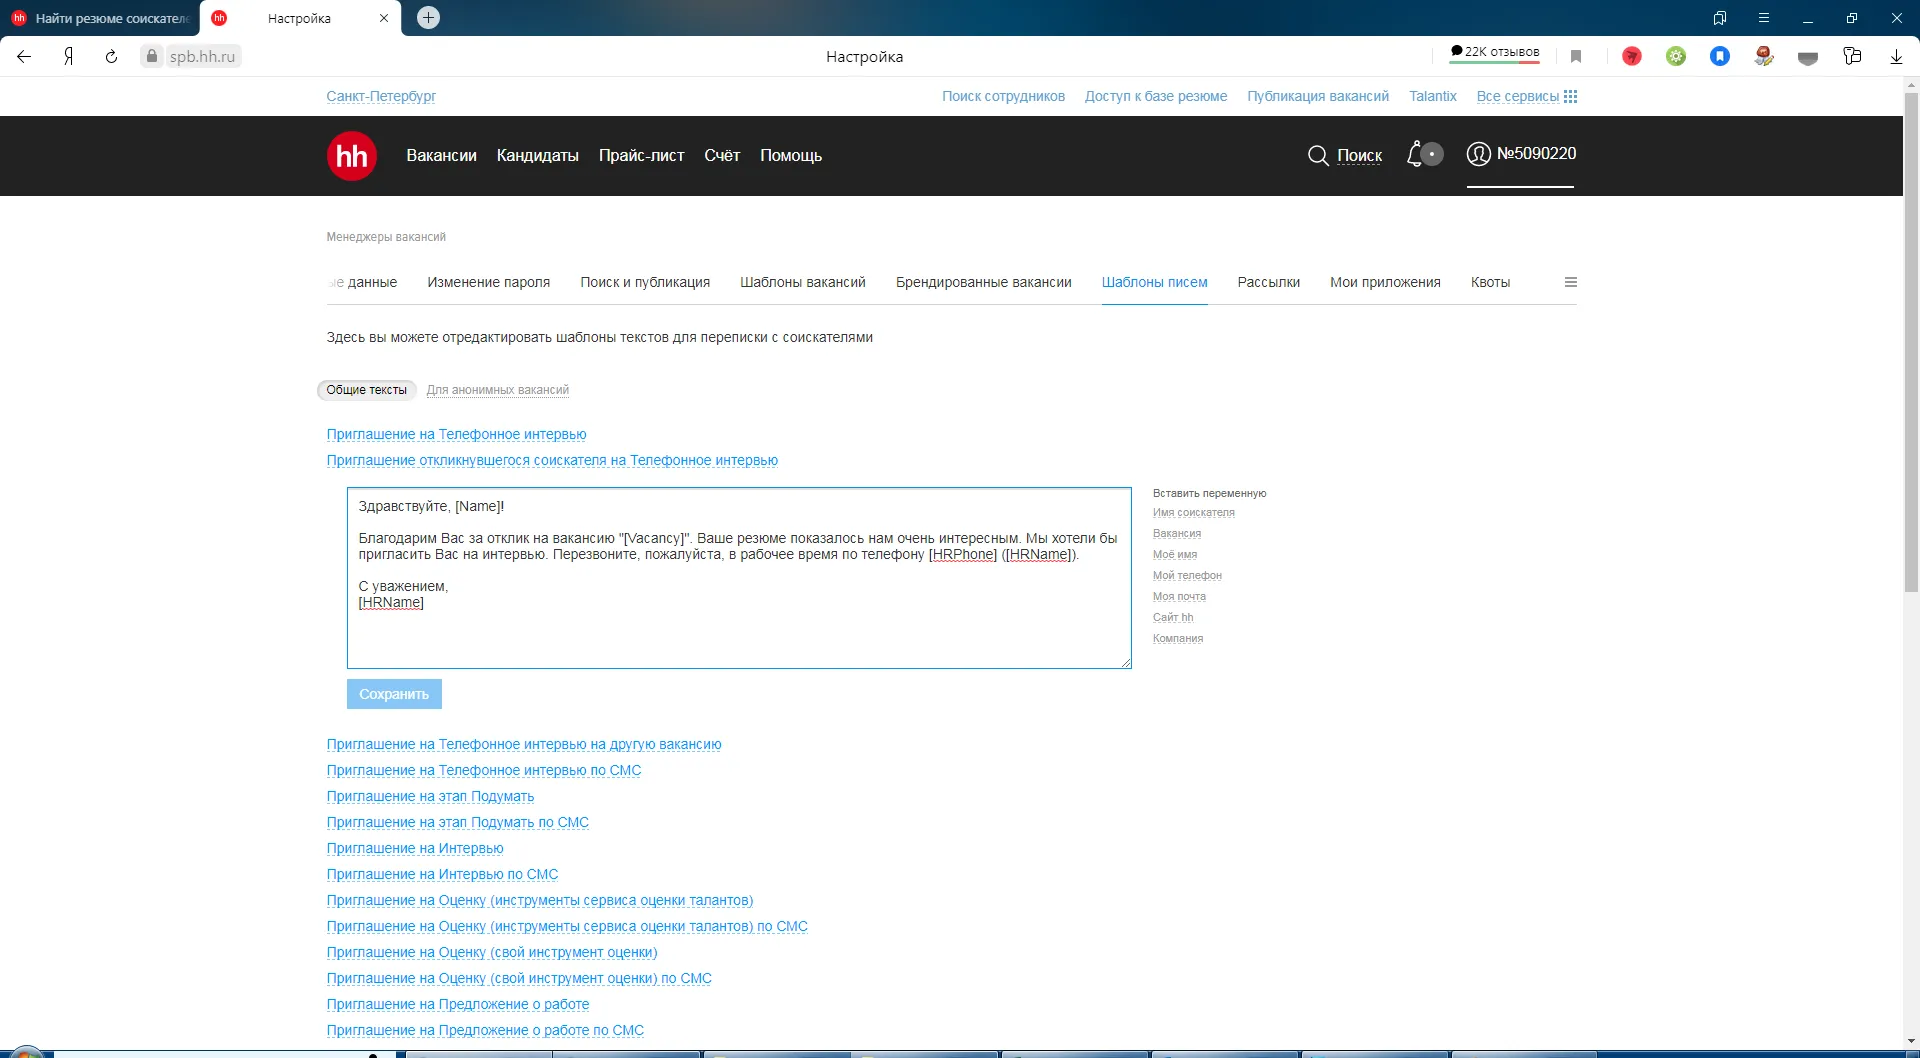Insert the Сайт hh variable
1920x1058 pixels.
(x=1172, y=618)
